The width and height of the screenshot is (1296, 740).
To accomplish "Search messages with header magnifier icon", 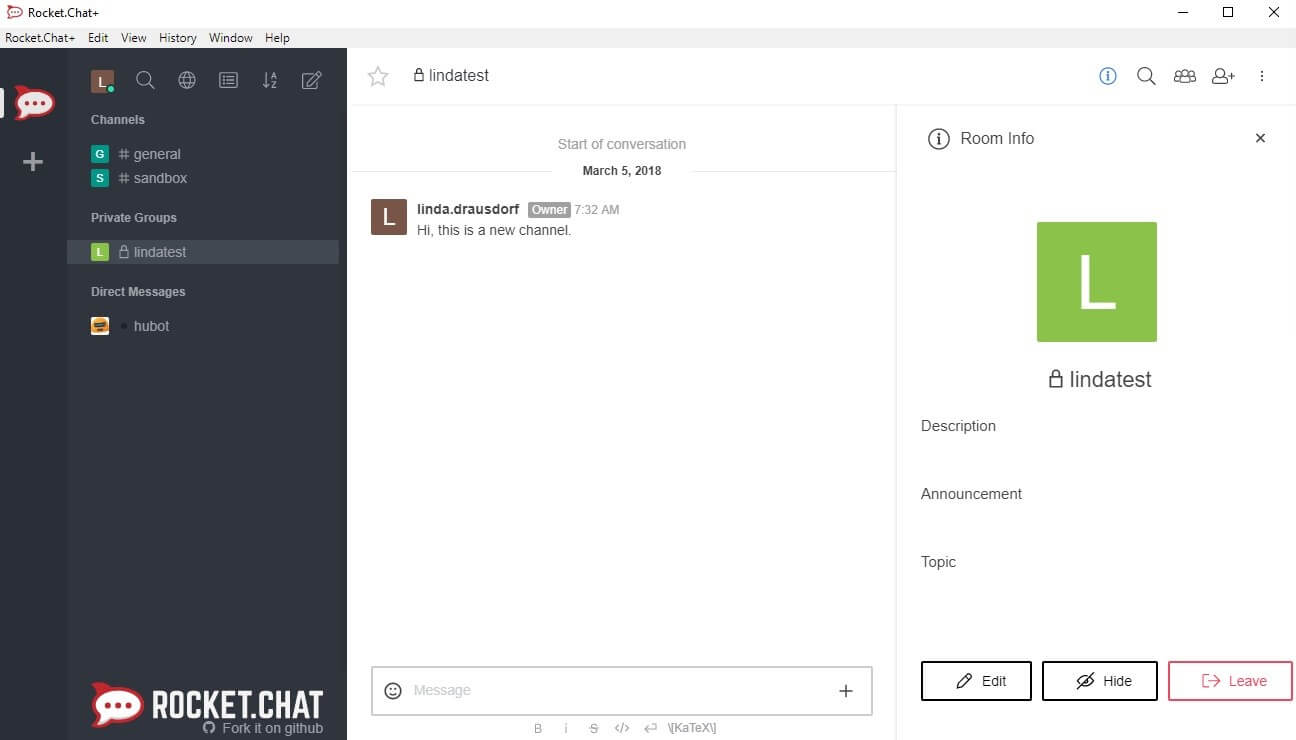I will [x=1146, y=76].
